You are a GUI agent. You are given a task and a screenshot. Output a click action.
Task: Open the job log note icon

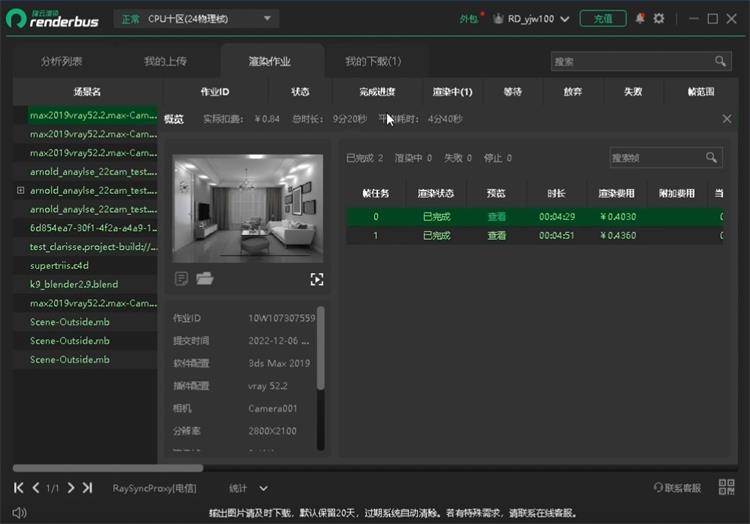(181, 279)
